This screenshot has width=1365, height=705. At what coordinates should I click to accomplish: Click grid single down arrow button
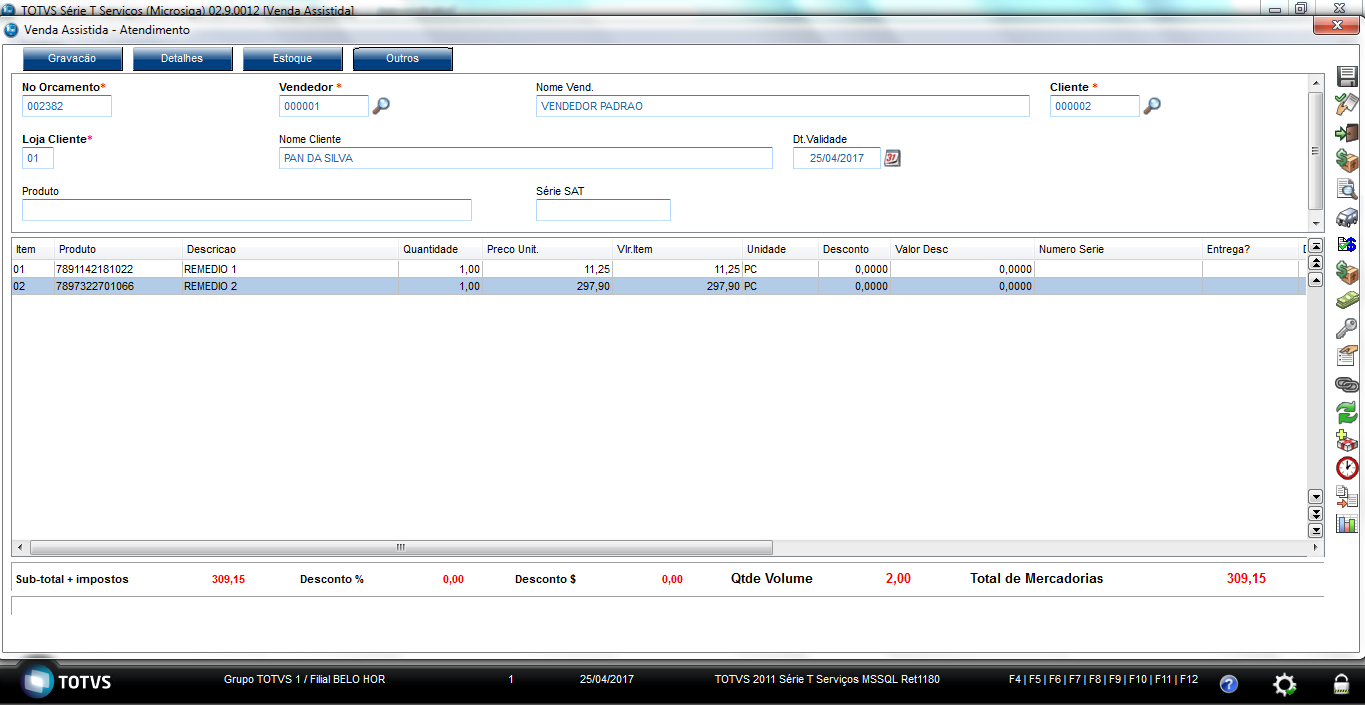(1316, 496)
